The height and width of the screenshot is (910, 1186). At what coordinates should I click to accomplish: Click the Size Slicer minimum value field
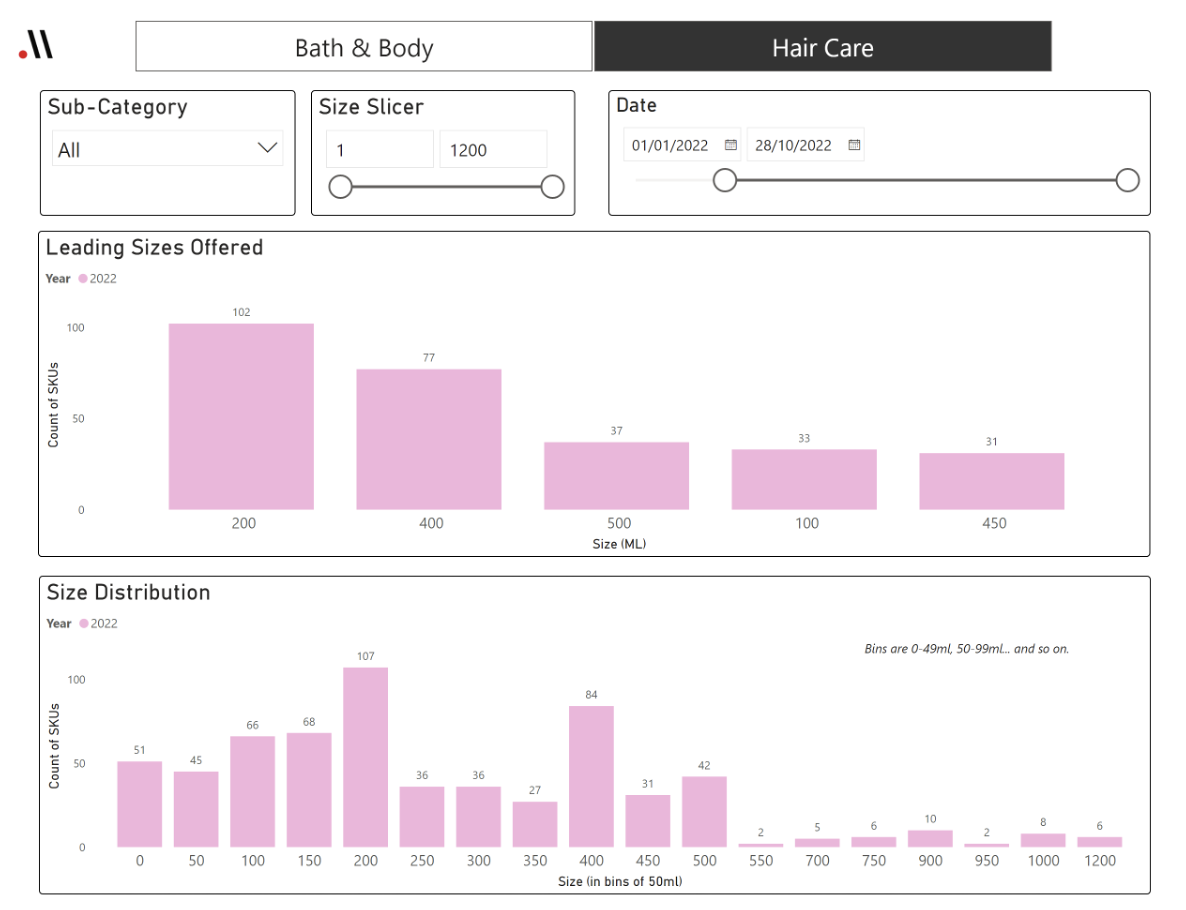379,150
